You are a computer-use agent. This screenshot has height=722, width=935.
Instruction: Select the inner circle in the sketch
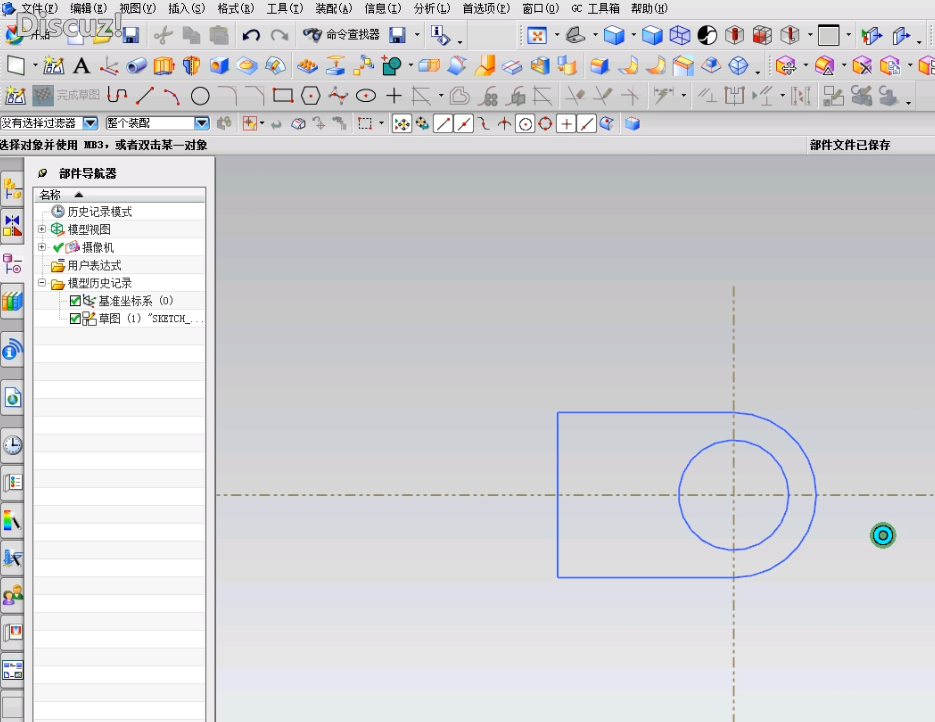(679, 495)
